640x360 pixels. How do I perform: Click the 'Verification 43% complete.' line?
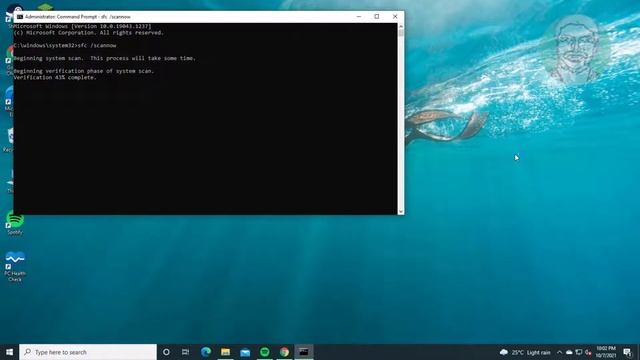click(x=55, y=78)
